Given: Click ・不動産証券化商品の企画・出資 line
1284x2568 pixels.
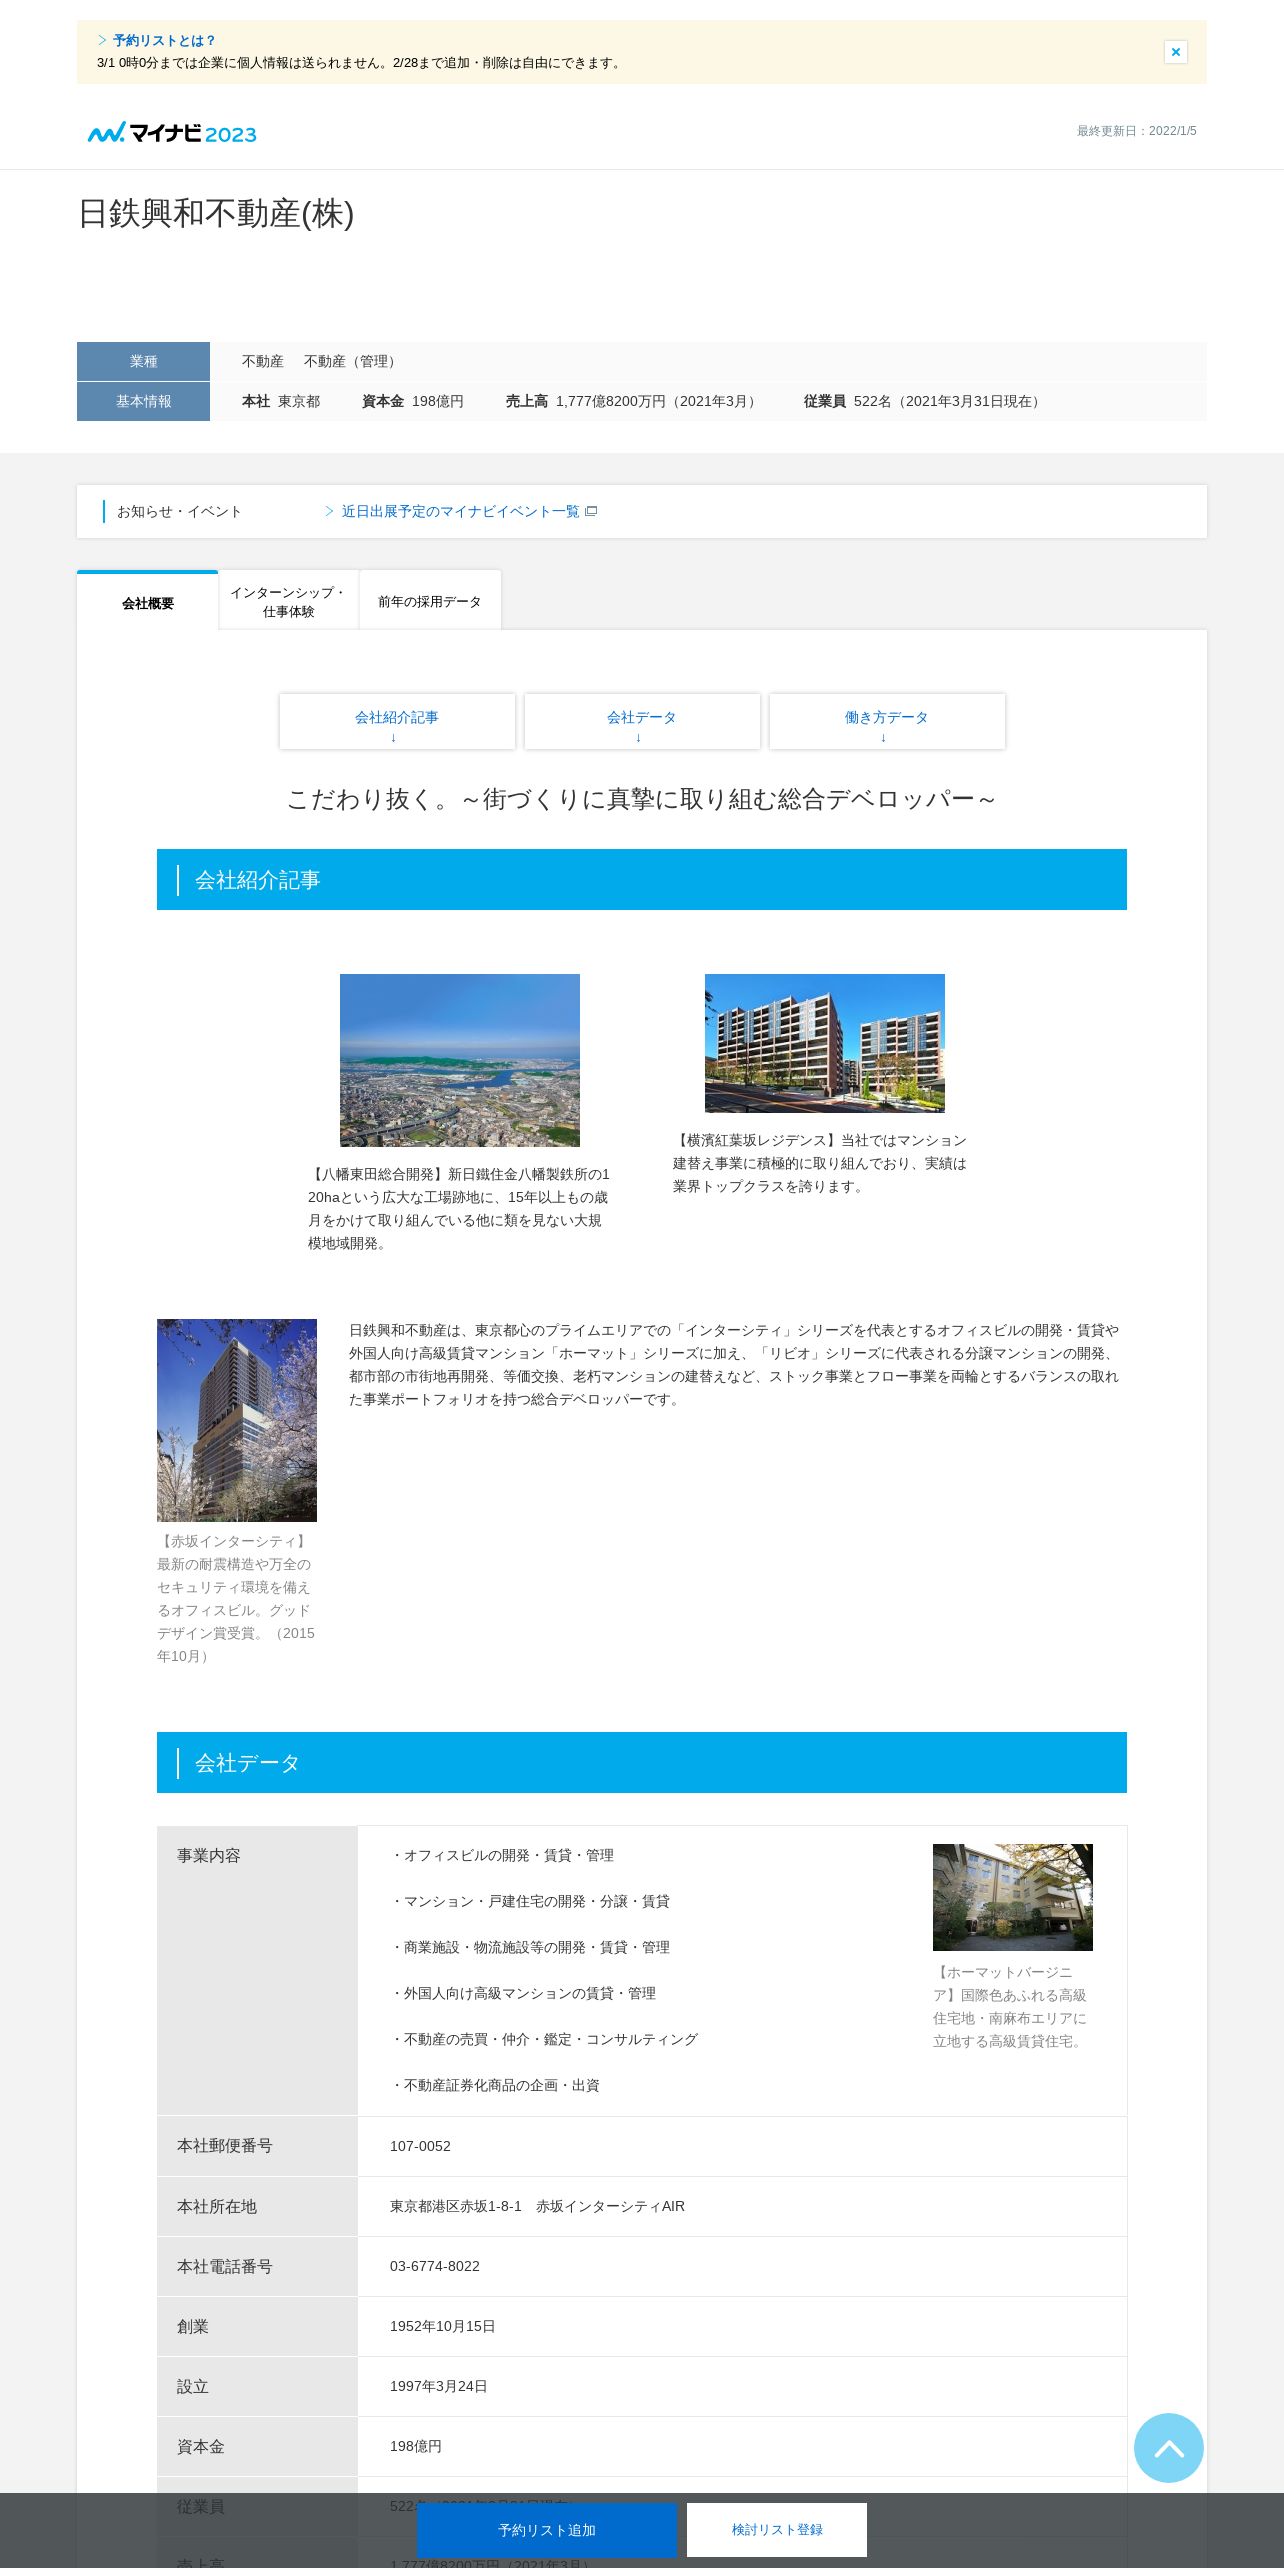Looking at the screenshot, I should 495,2085.
